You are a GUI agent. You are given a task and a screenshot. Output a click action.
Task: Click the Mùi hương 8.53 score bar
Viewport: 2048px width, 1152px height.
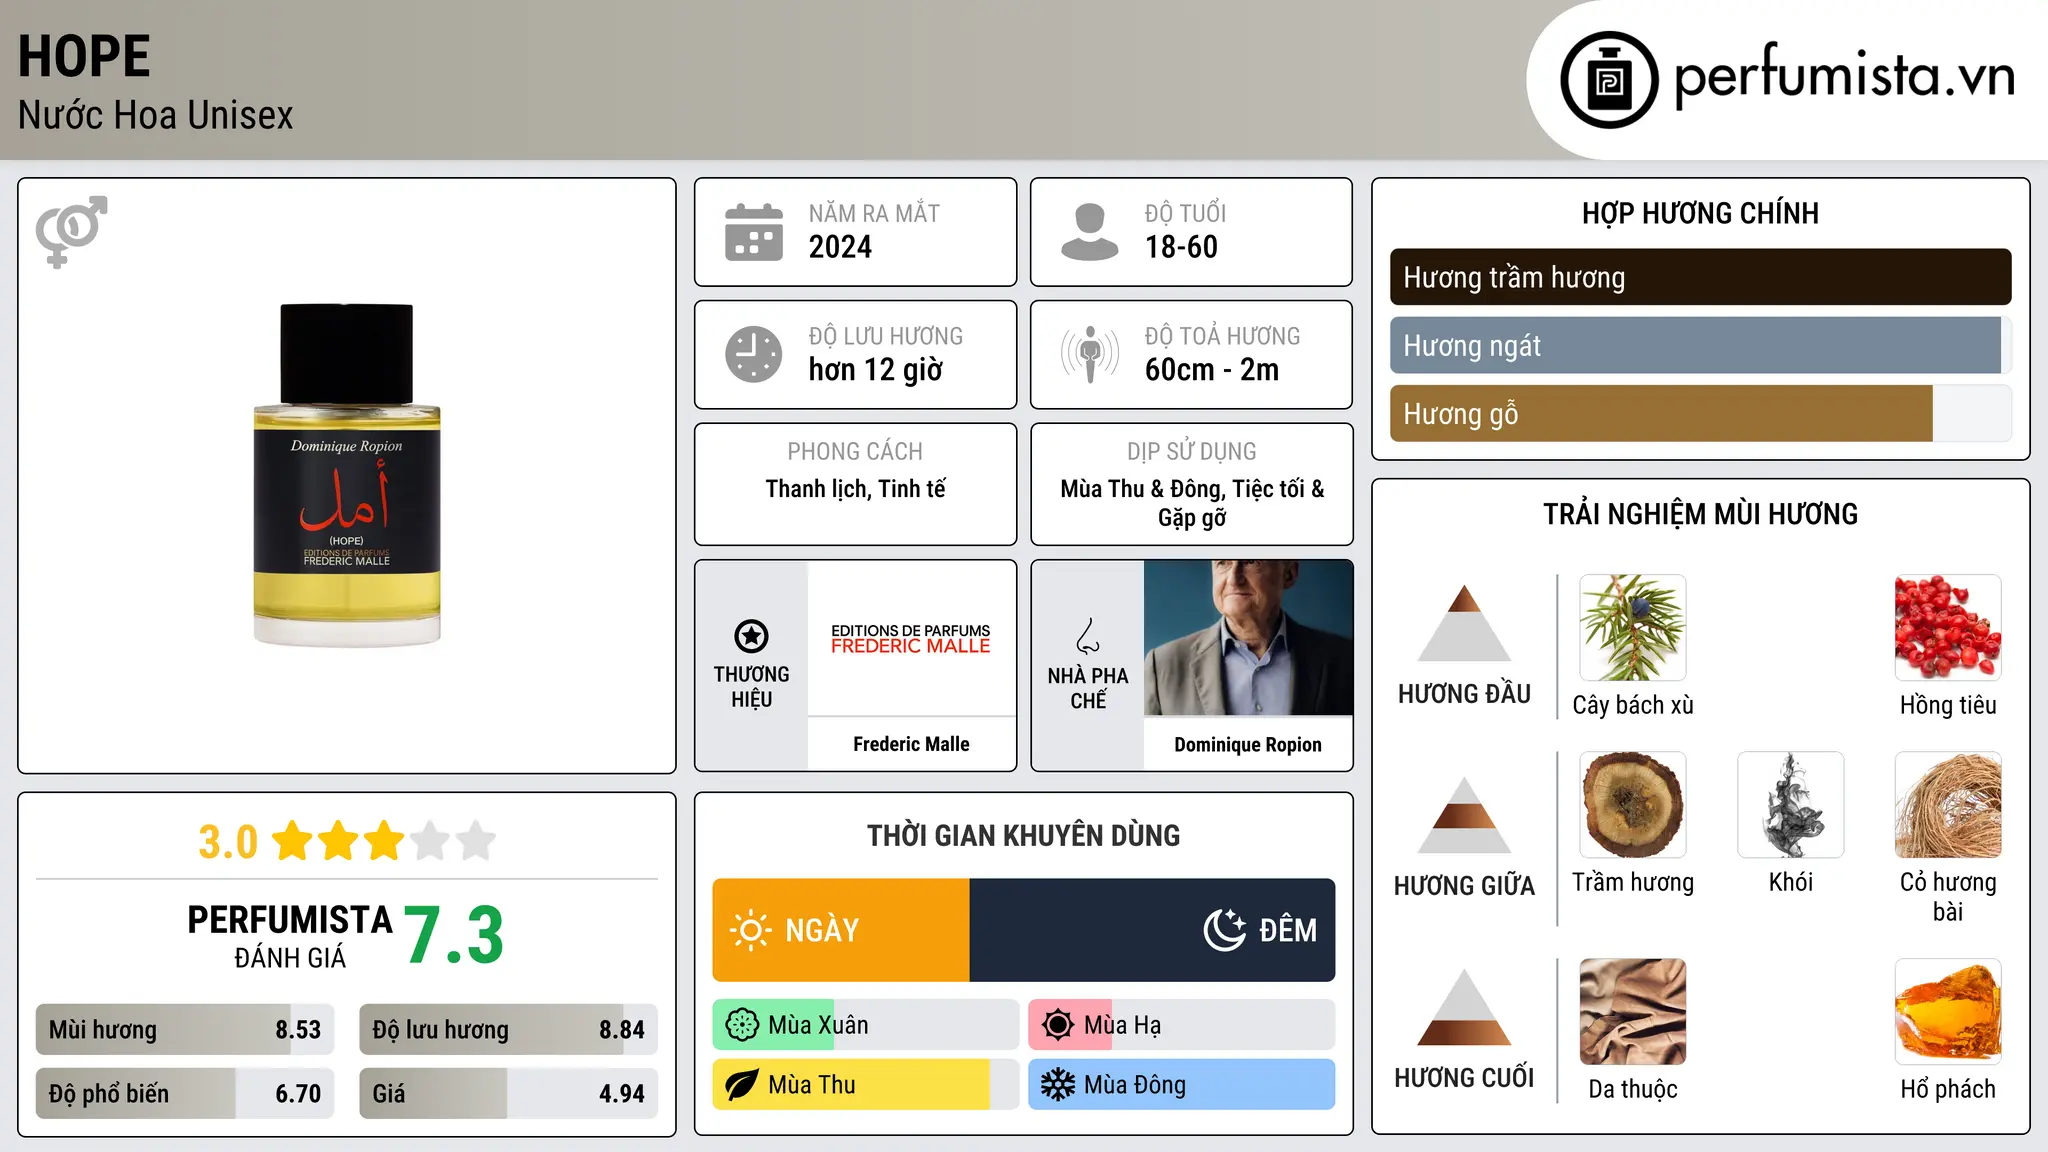click(x=185, y=1030)
